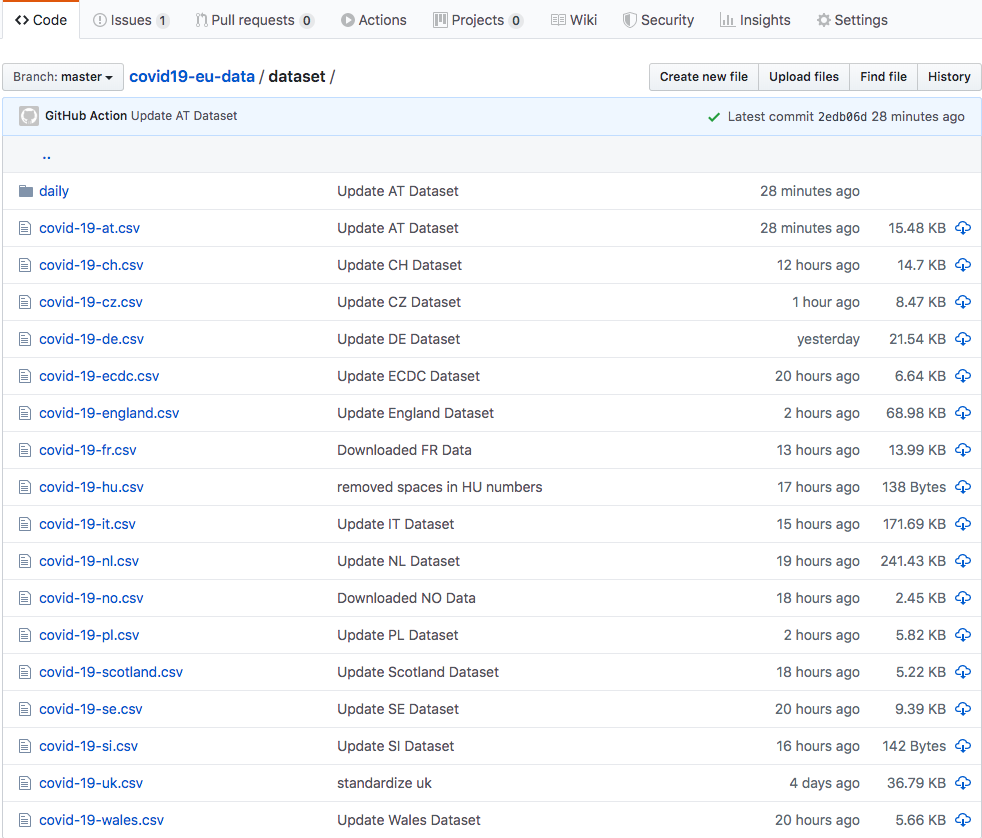Image resolution: width=982 pixels, height=838 pixels.
Task: Click the file icon beside covid-19-england.csv
Action: pyautogui.click(x=25, y=413)
